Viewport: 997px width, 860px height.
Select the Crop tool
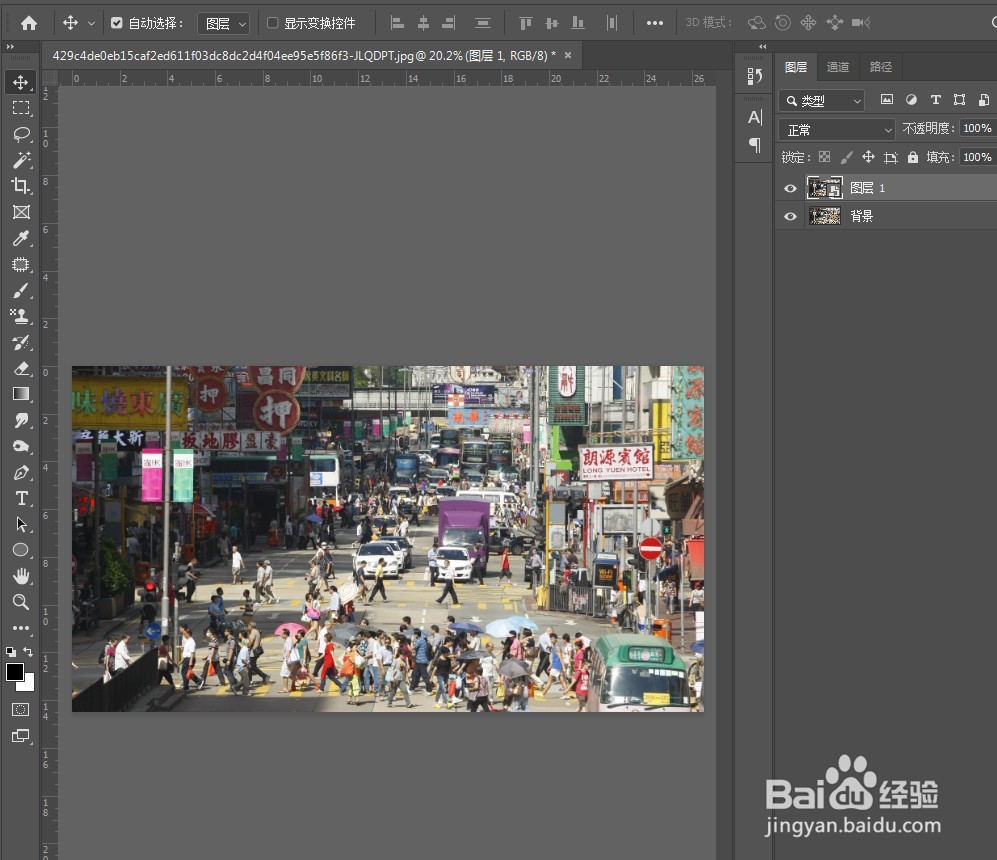point(20,186)
